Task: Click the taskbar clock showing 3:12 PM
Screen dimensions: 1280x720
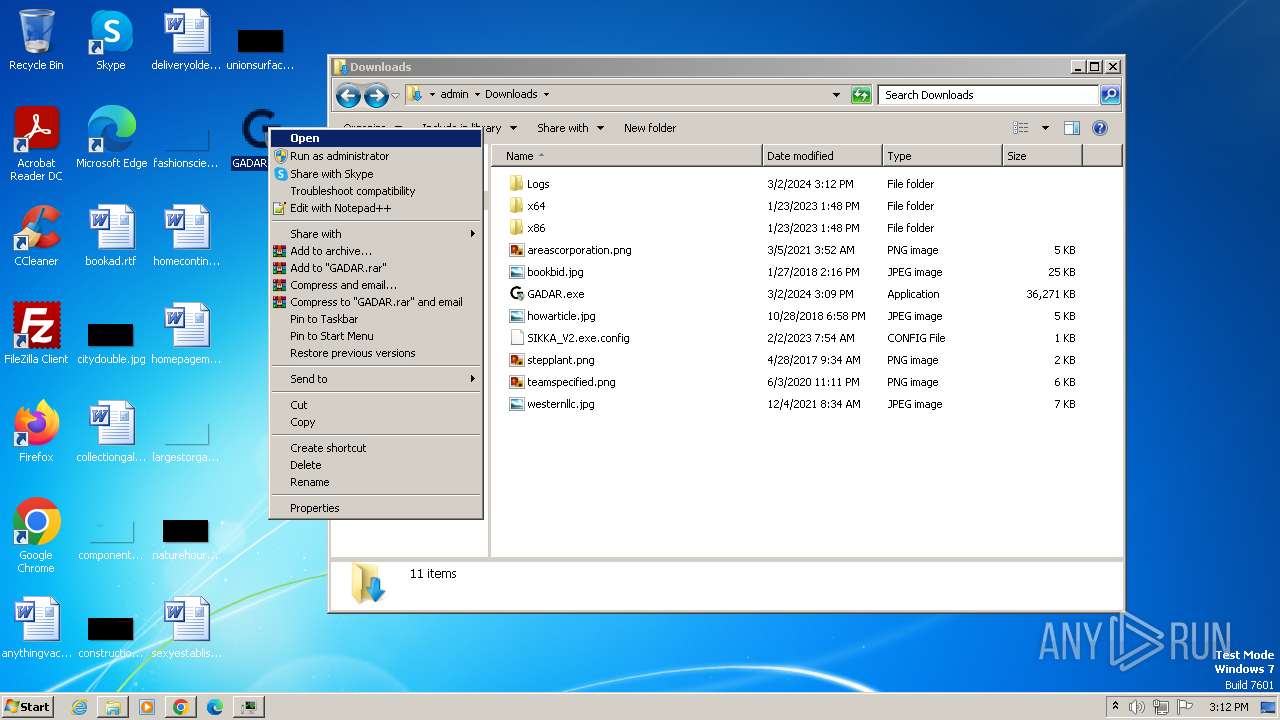Action: pos(1228,707)
